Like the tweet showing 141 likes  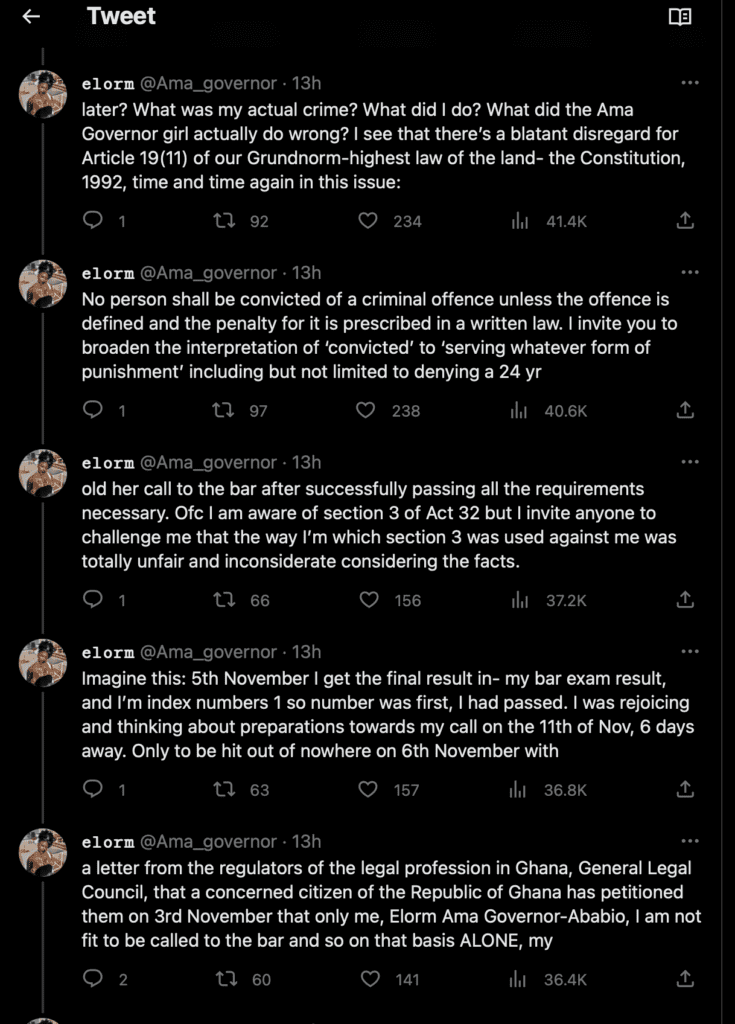tap(369, 979)
